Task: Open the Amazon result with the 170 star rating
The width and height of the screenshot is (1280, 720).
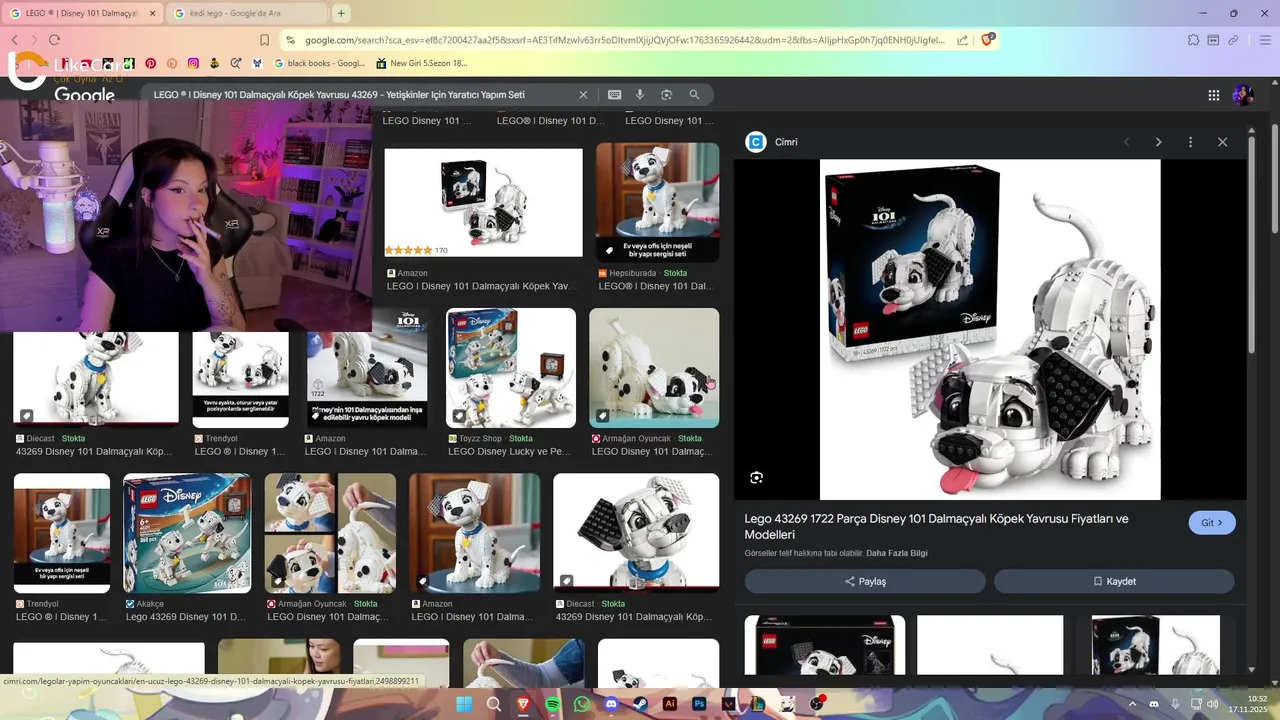Action: pyautogui.click(x=483, y=204)
